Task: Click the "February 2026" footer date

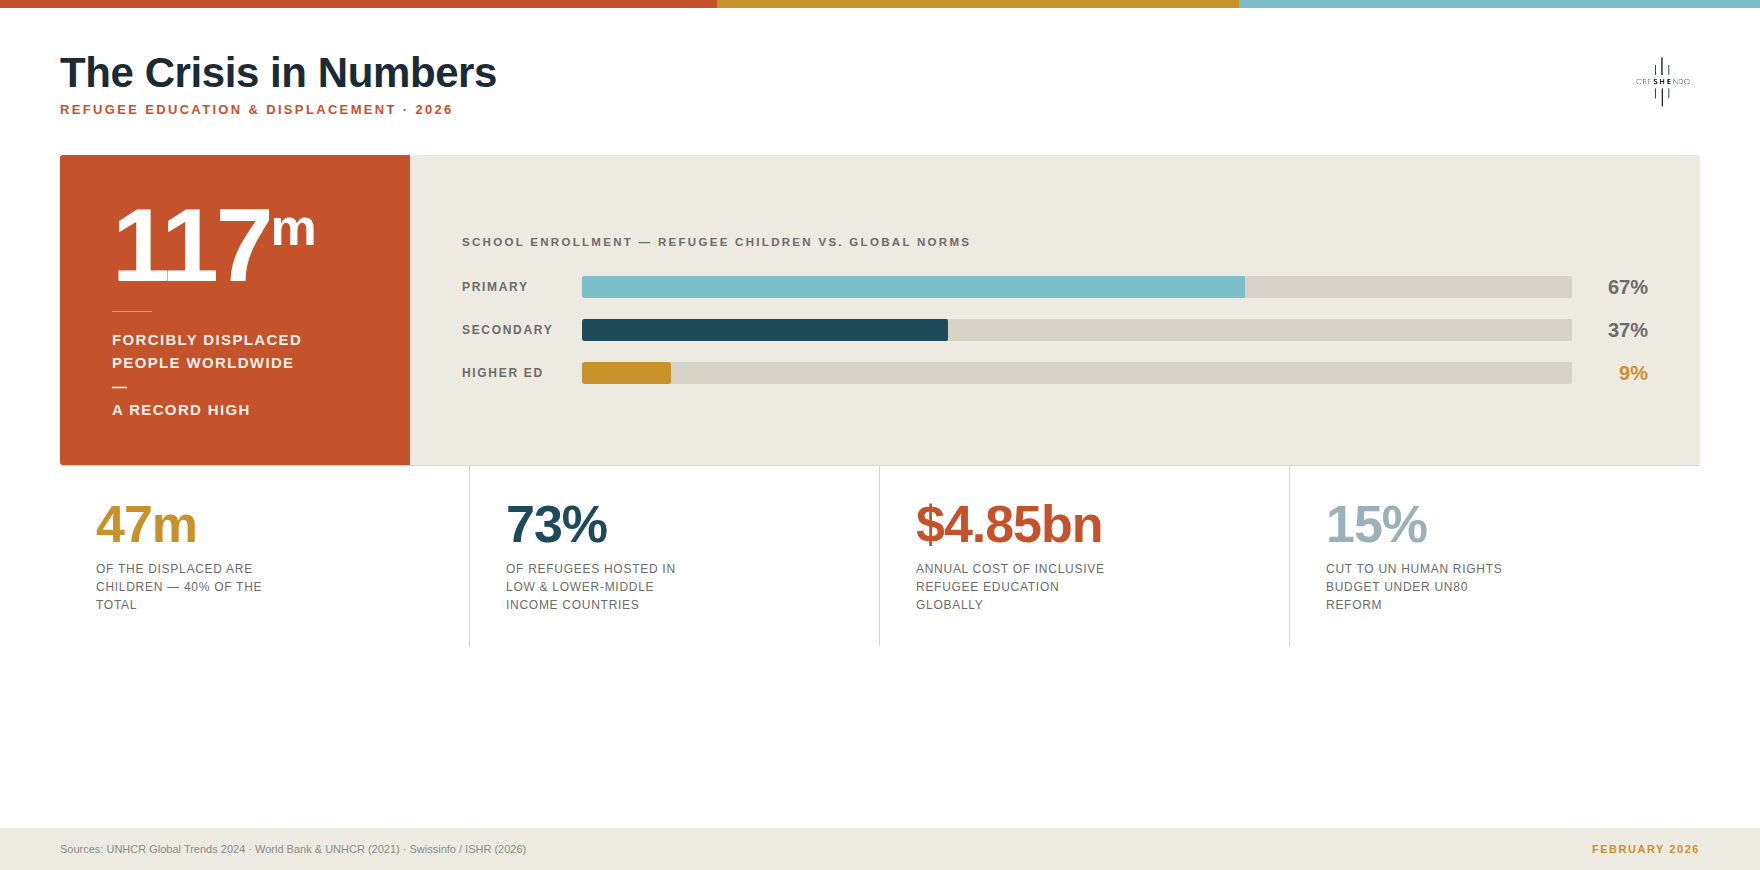Action: [x=1645, y=849]
